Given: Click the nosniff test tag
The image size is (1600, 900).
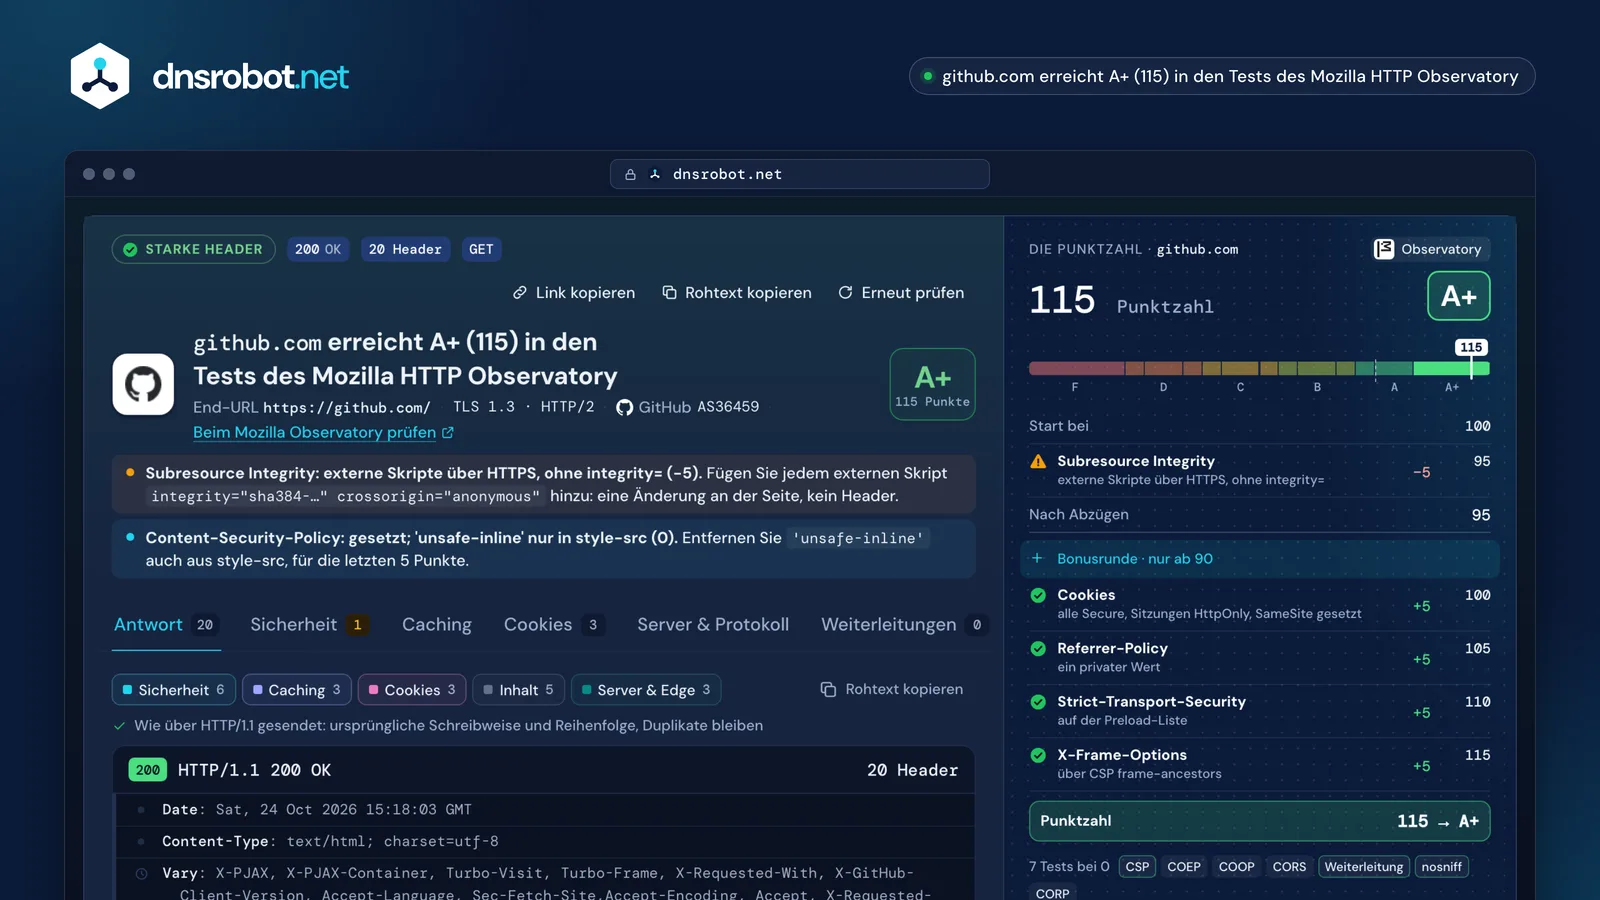Looking at the screenshot, I should [x=1441, y=867].
